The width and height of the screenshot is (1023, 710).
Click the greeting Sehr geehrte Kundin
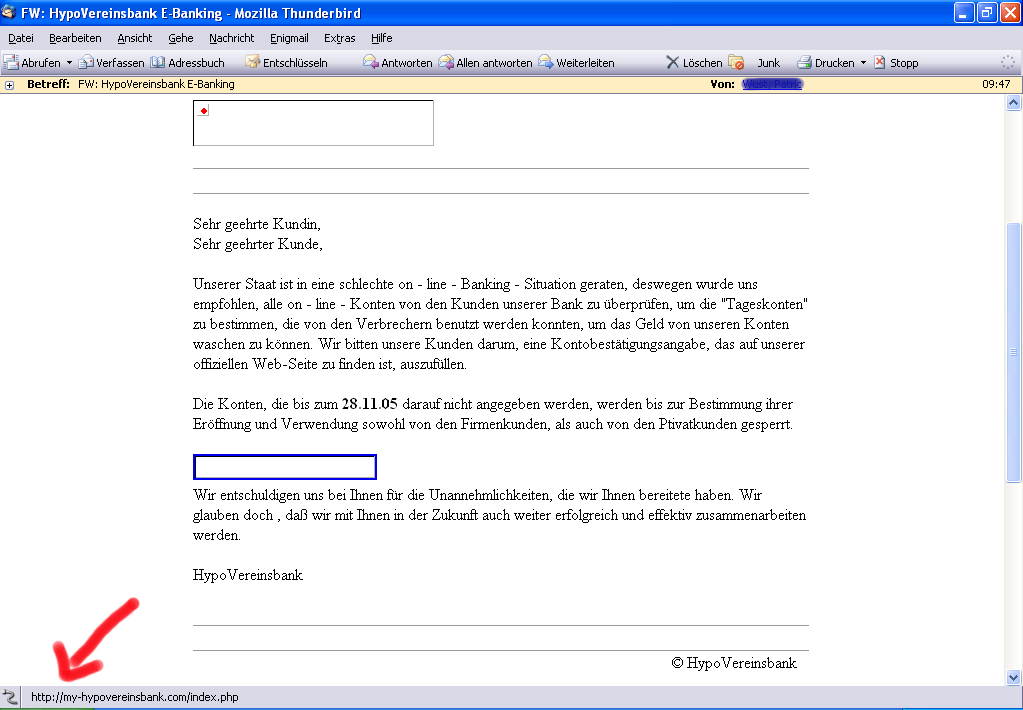pyautogui.click(x=257, y=224)
